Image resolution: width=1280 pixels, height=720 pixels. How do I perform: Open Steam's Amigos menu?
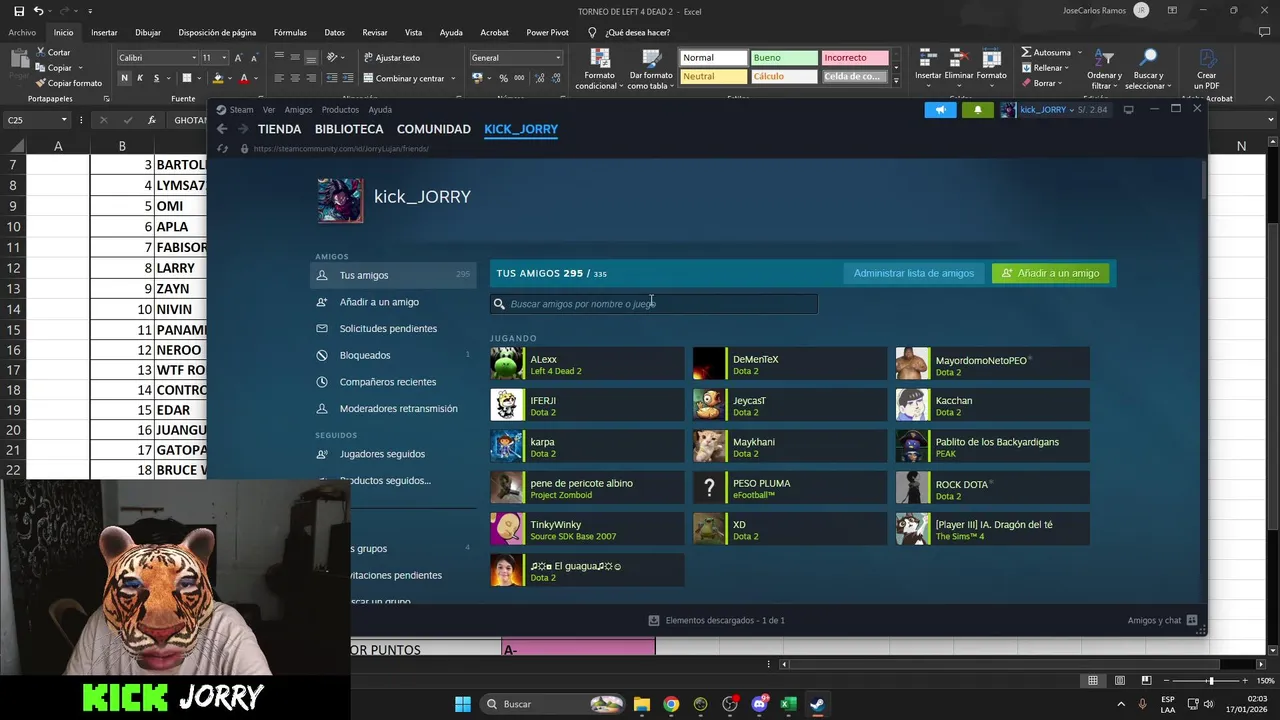(298, 110)
